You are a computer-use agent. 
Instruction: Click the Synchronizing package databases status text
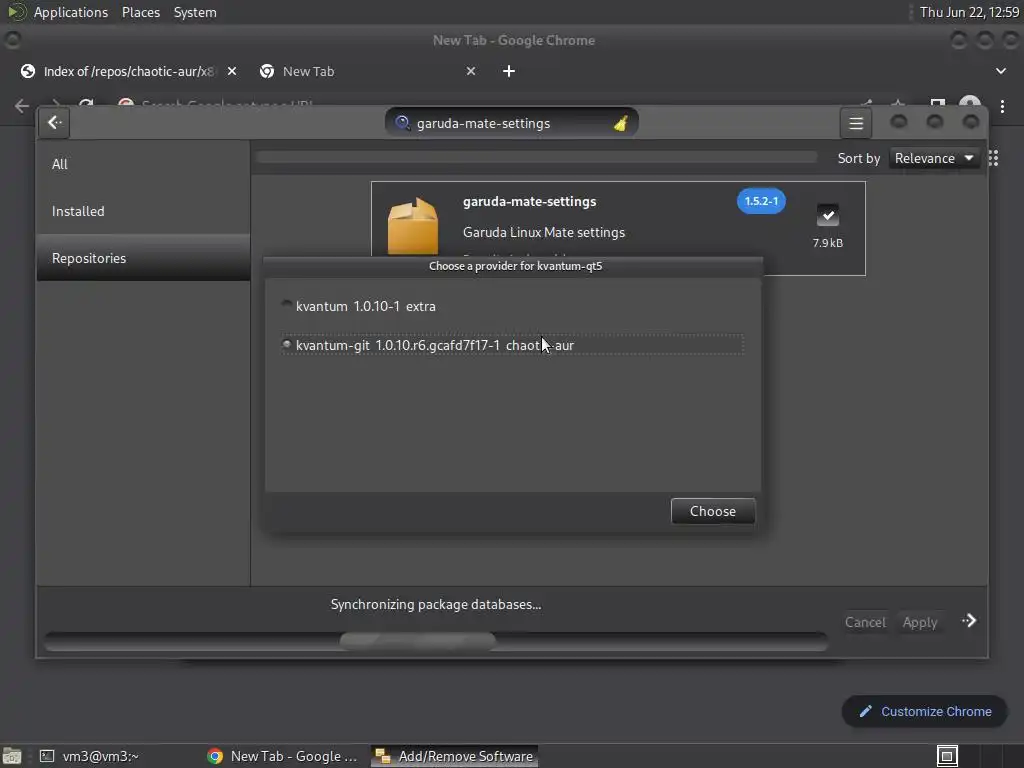point(436,604)
